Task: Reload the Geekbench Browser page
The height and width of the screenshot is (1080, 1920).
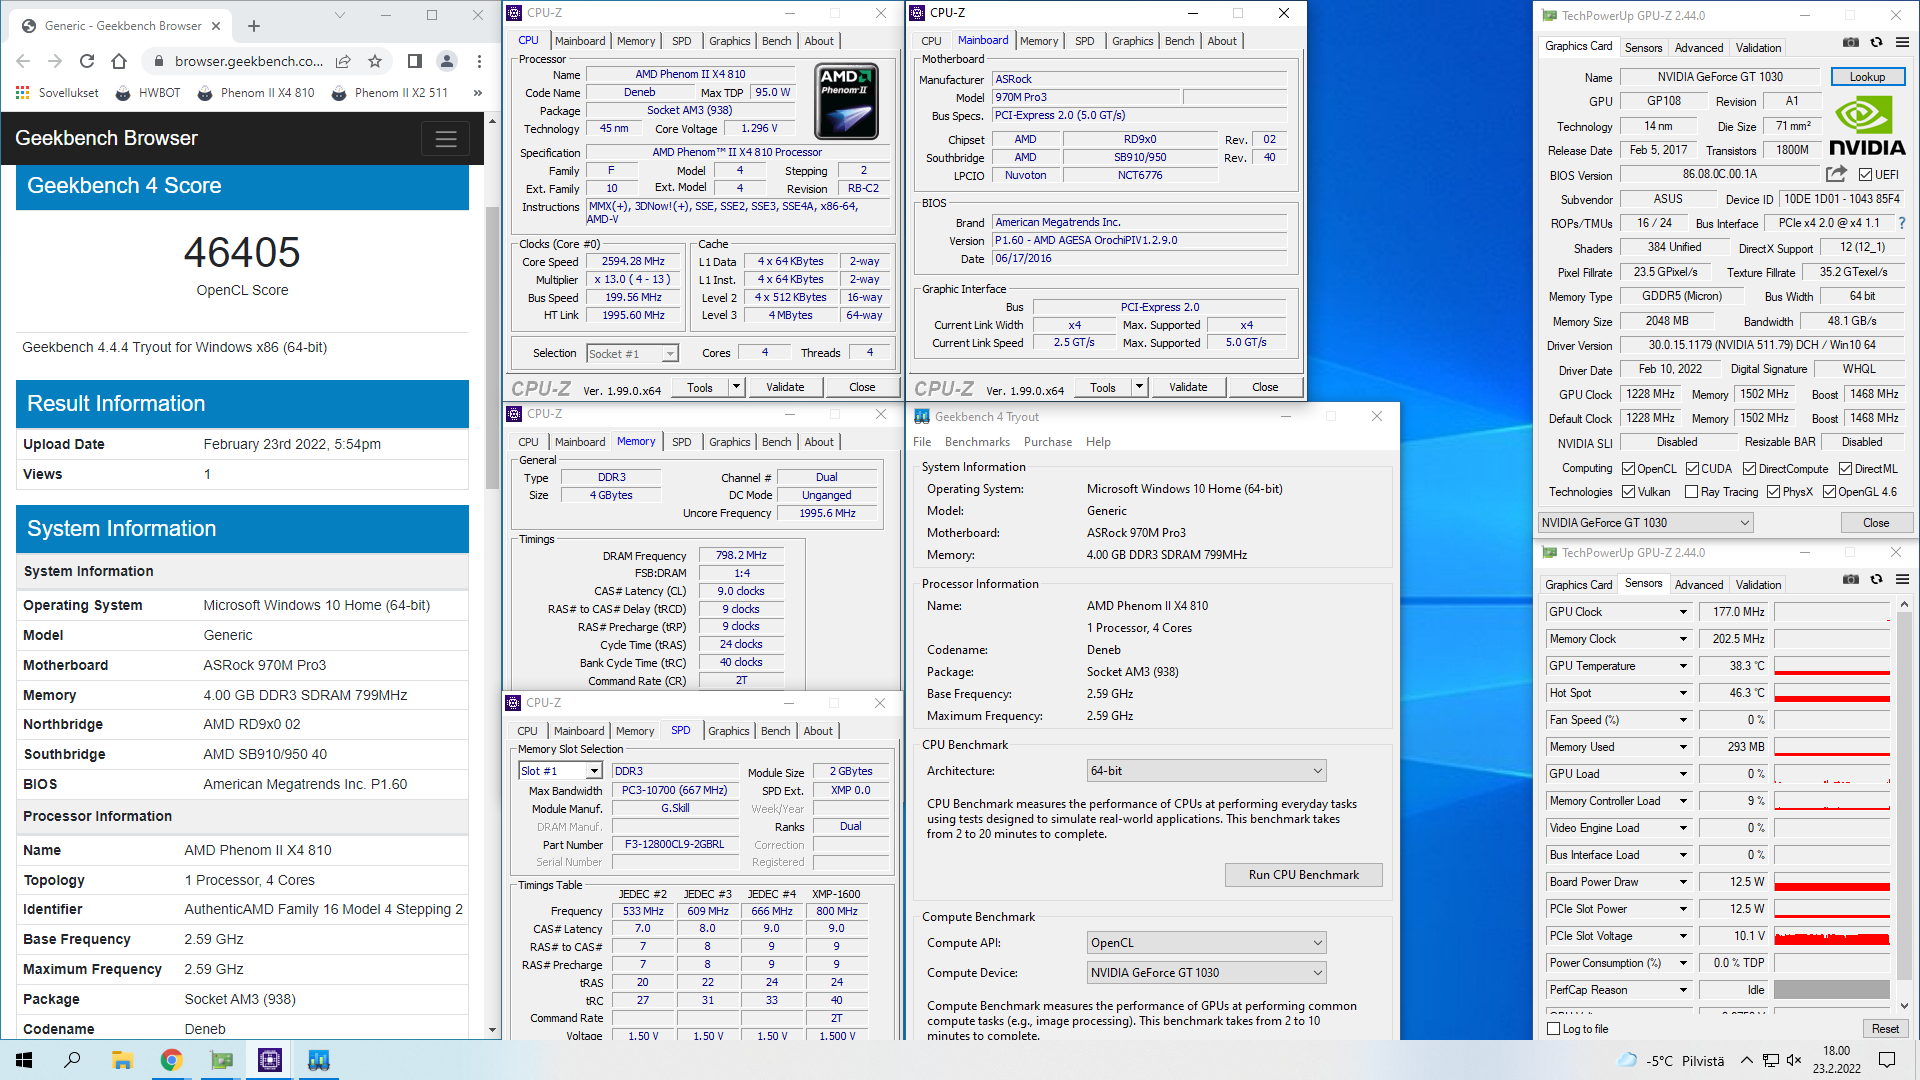Action: 87,61
